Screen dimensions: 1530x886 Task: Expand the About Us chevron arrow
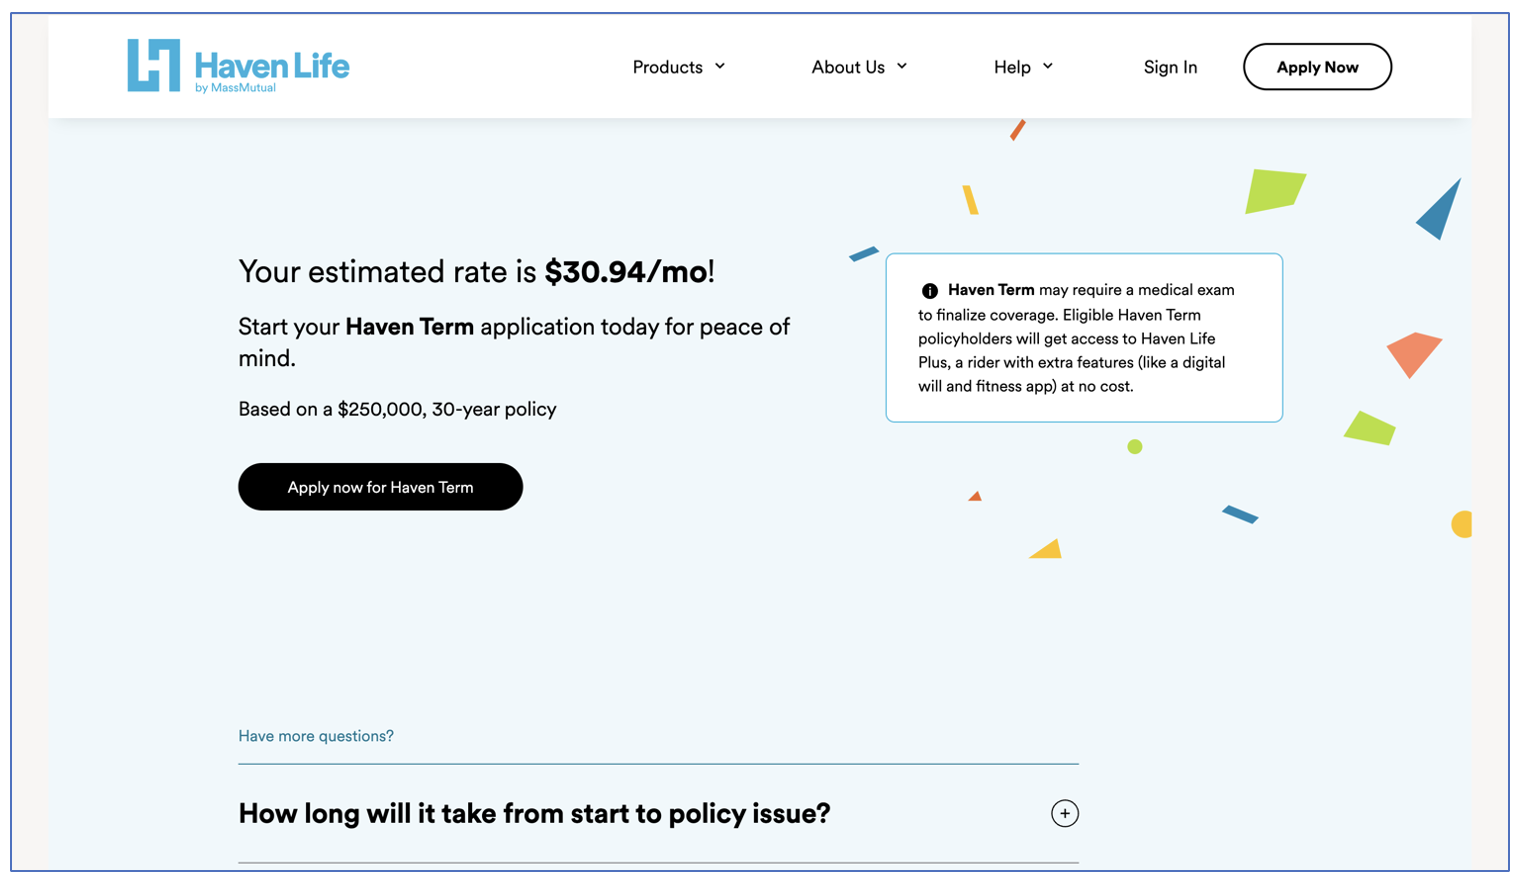(x=902, y=66)
